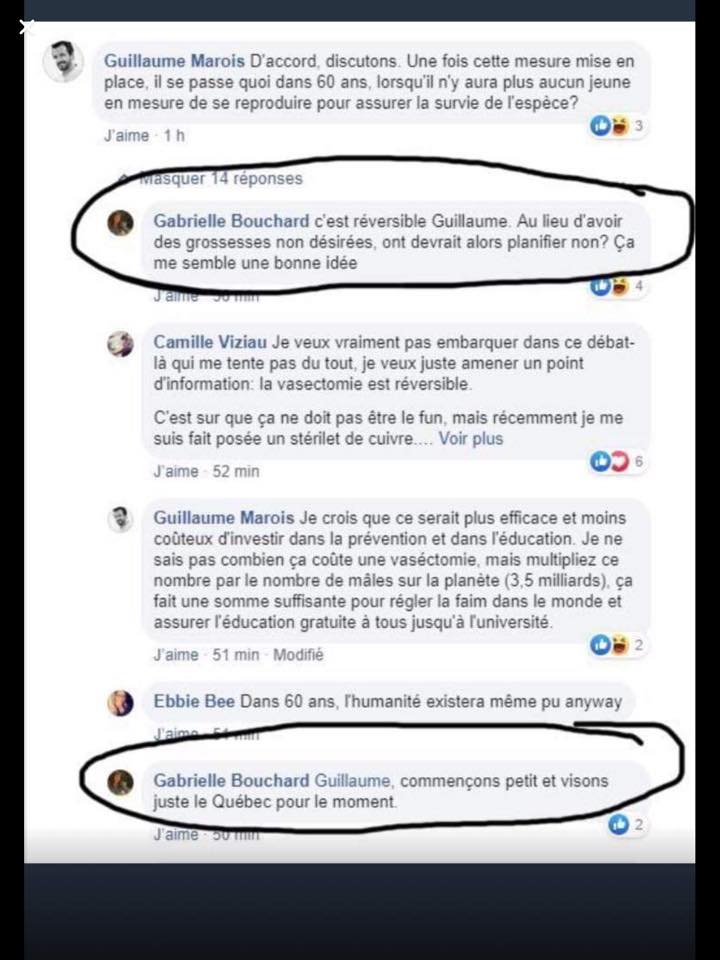Screen dimensions: 720x960
Task: Click Camille Viziau's avatar picture
Action: click(121, 344)
